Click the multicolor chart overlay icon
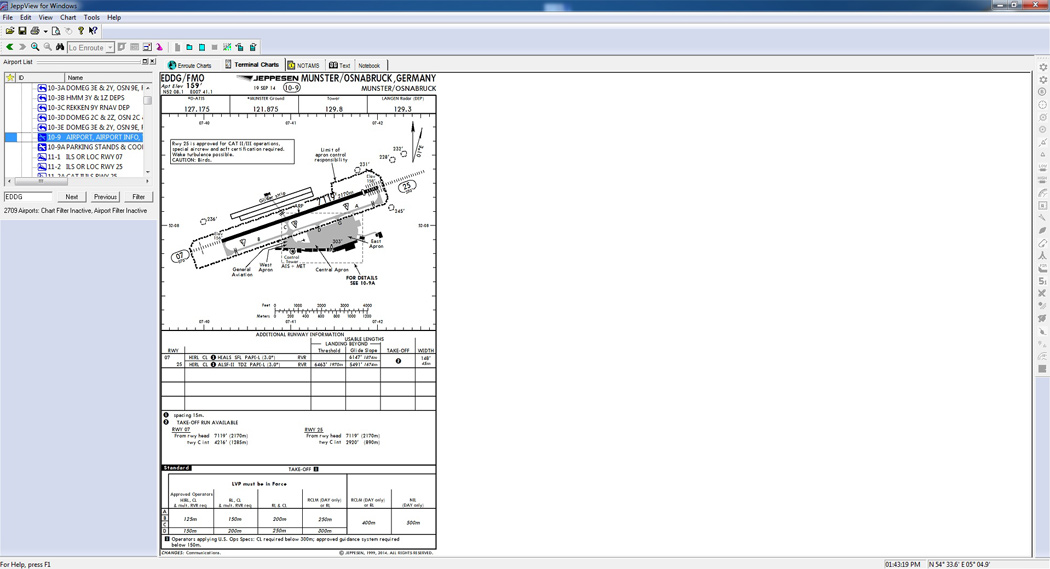 pyautogui.click(x=227, y=47)
